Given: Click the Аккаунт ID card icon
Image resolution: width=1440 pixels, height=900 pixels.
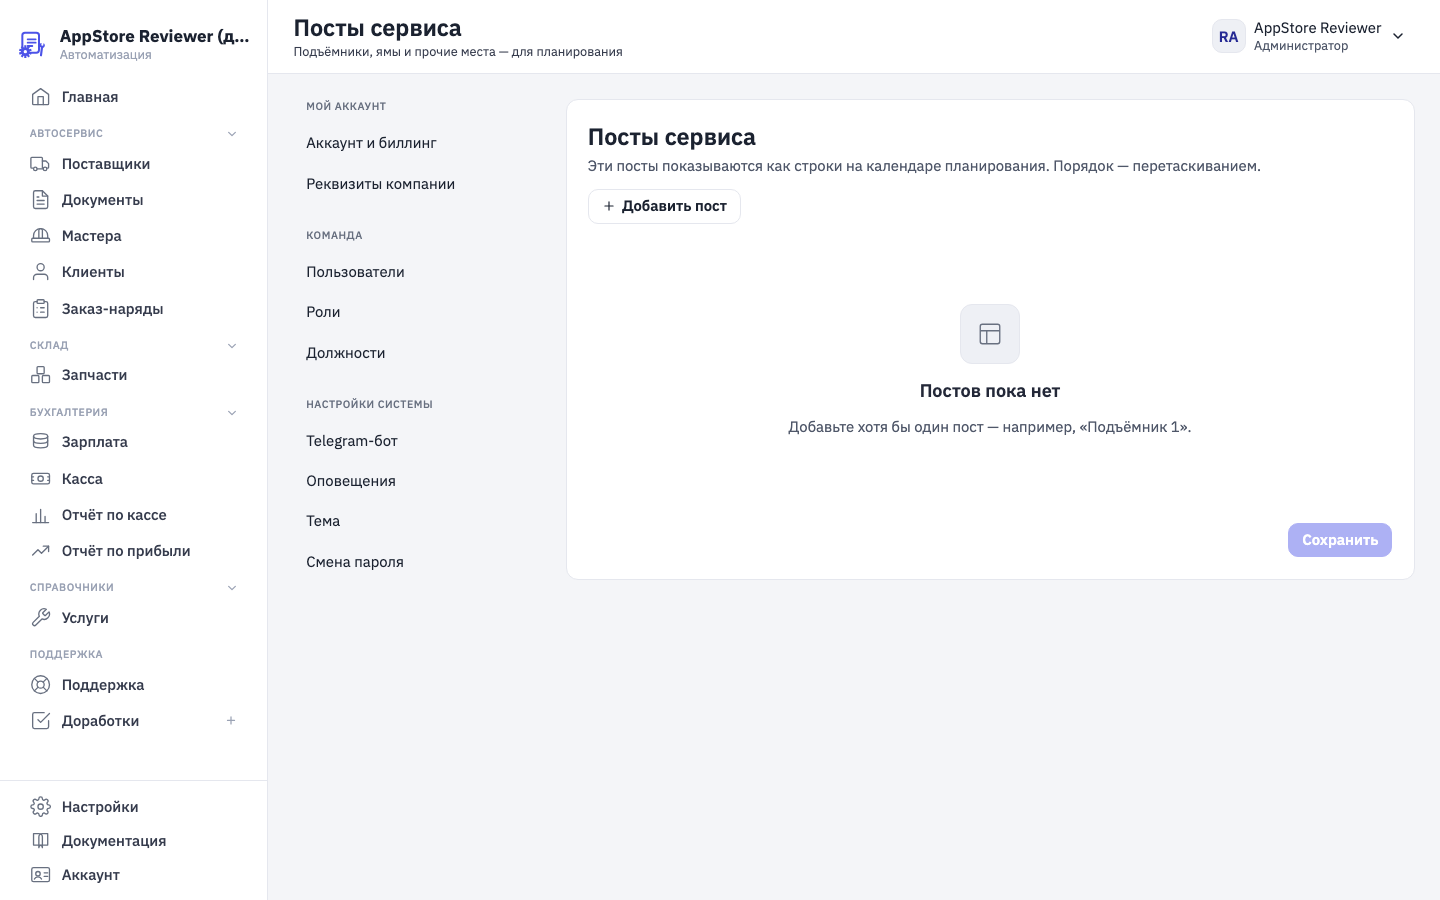Looking at the screenshot, I should click(x=40, y=875).
